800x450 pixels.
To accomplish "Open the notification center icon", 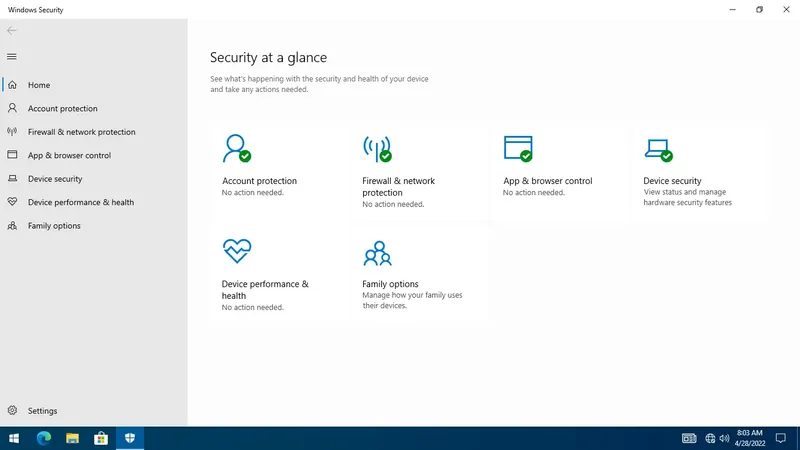I will (x=781, y=438).
